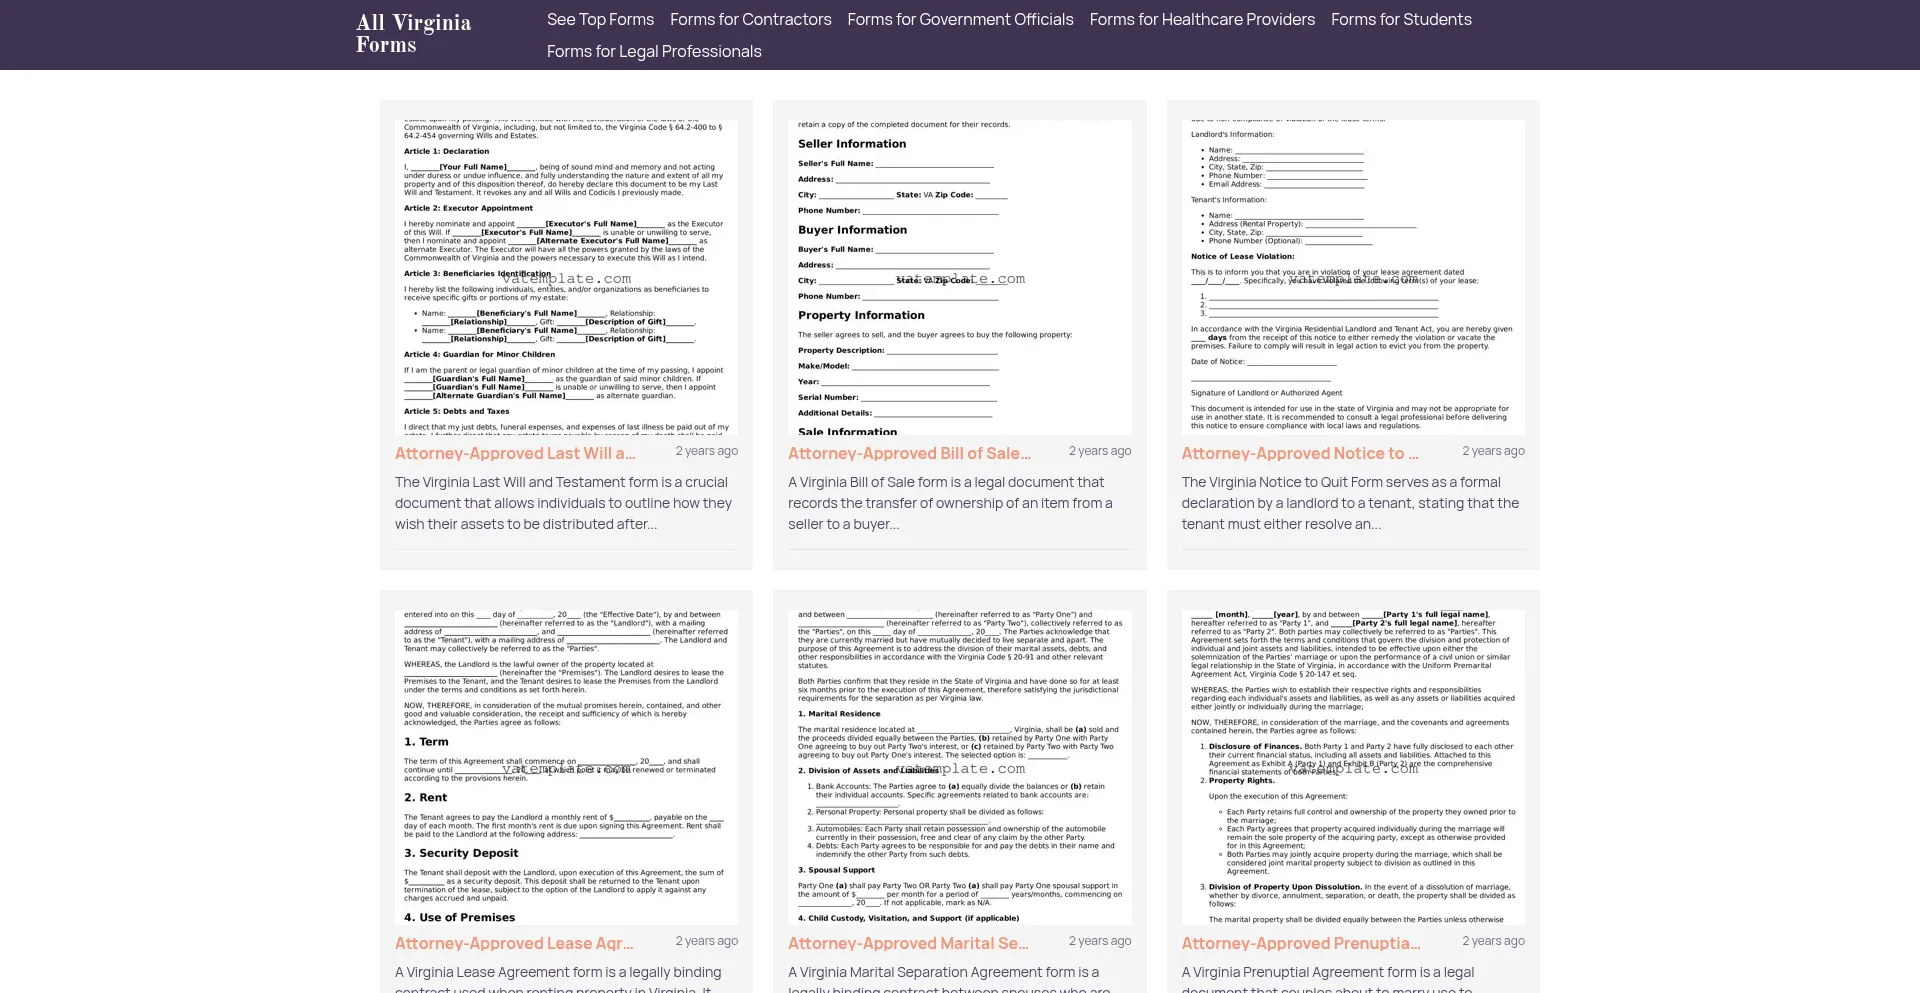1920x993 pixels.
Task: Click Attorney-Approved Last Will title link
Action: pyautogui.click(x=515, y=453)
